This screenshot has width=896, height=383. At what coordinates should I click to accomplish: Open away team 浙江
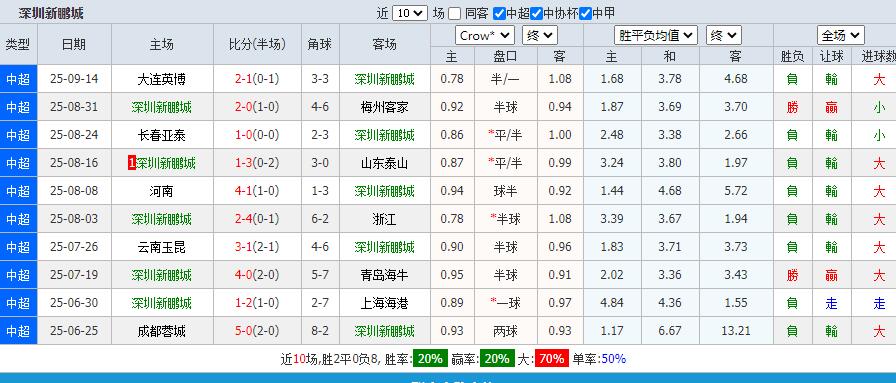(385, 219)
